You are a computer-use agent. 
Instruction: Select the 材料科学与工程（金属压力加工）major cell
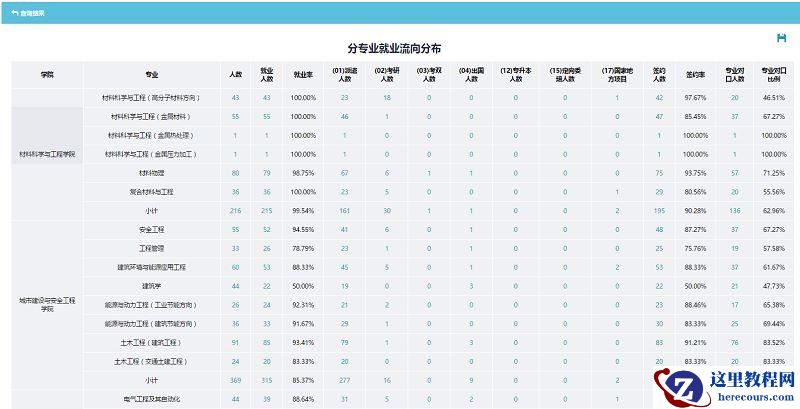[x=152, y=155]
